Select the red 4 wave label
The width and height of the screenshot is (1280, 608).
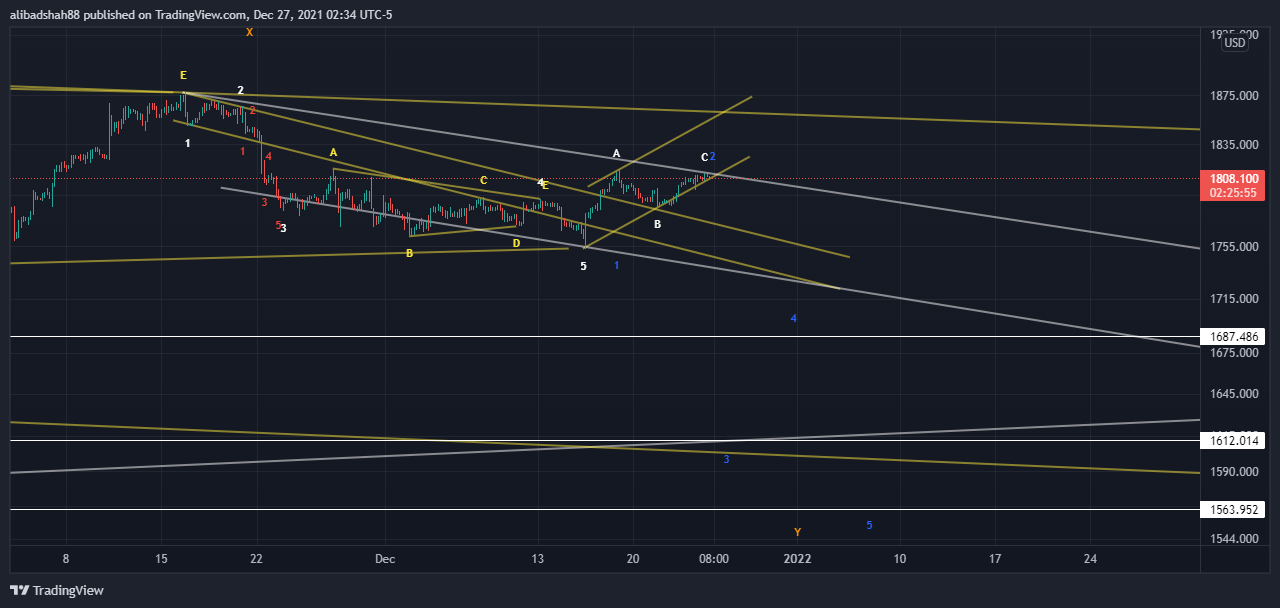point(269,156)
